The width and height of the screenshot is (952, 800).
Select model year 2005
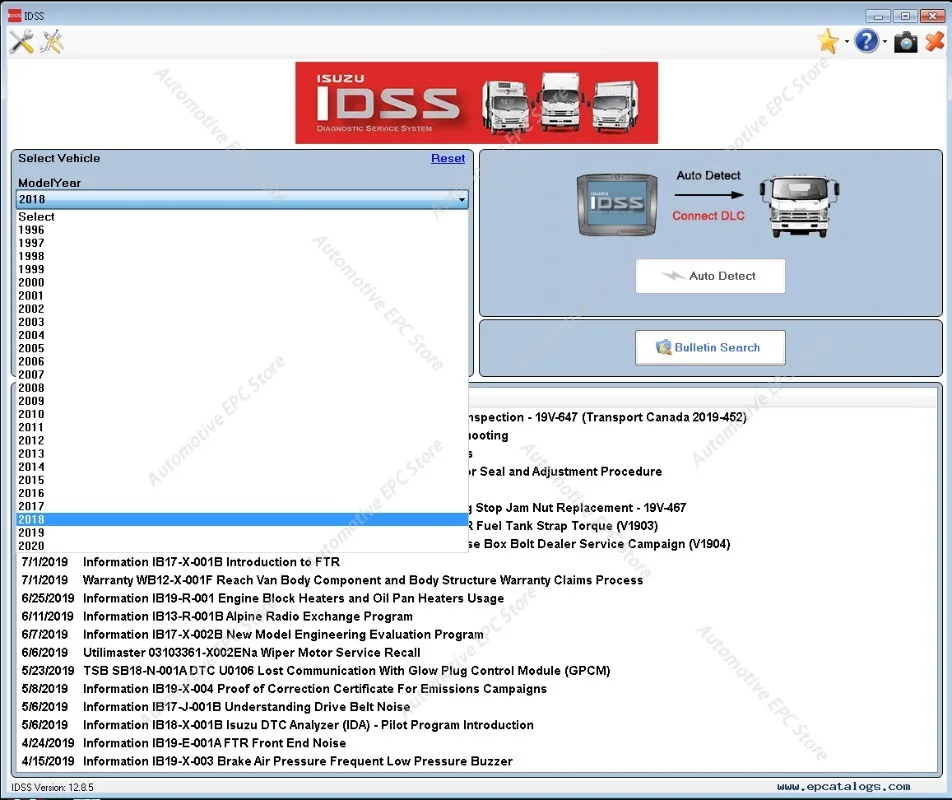[x=242, y=348]
